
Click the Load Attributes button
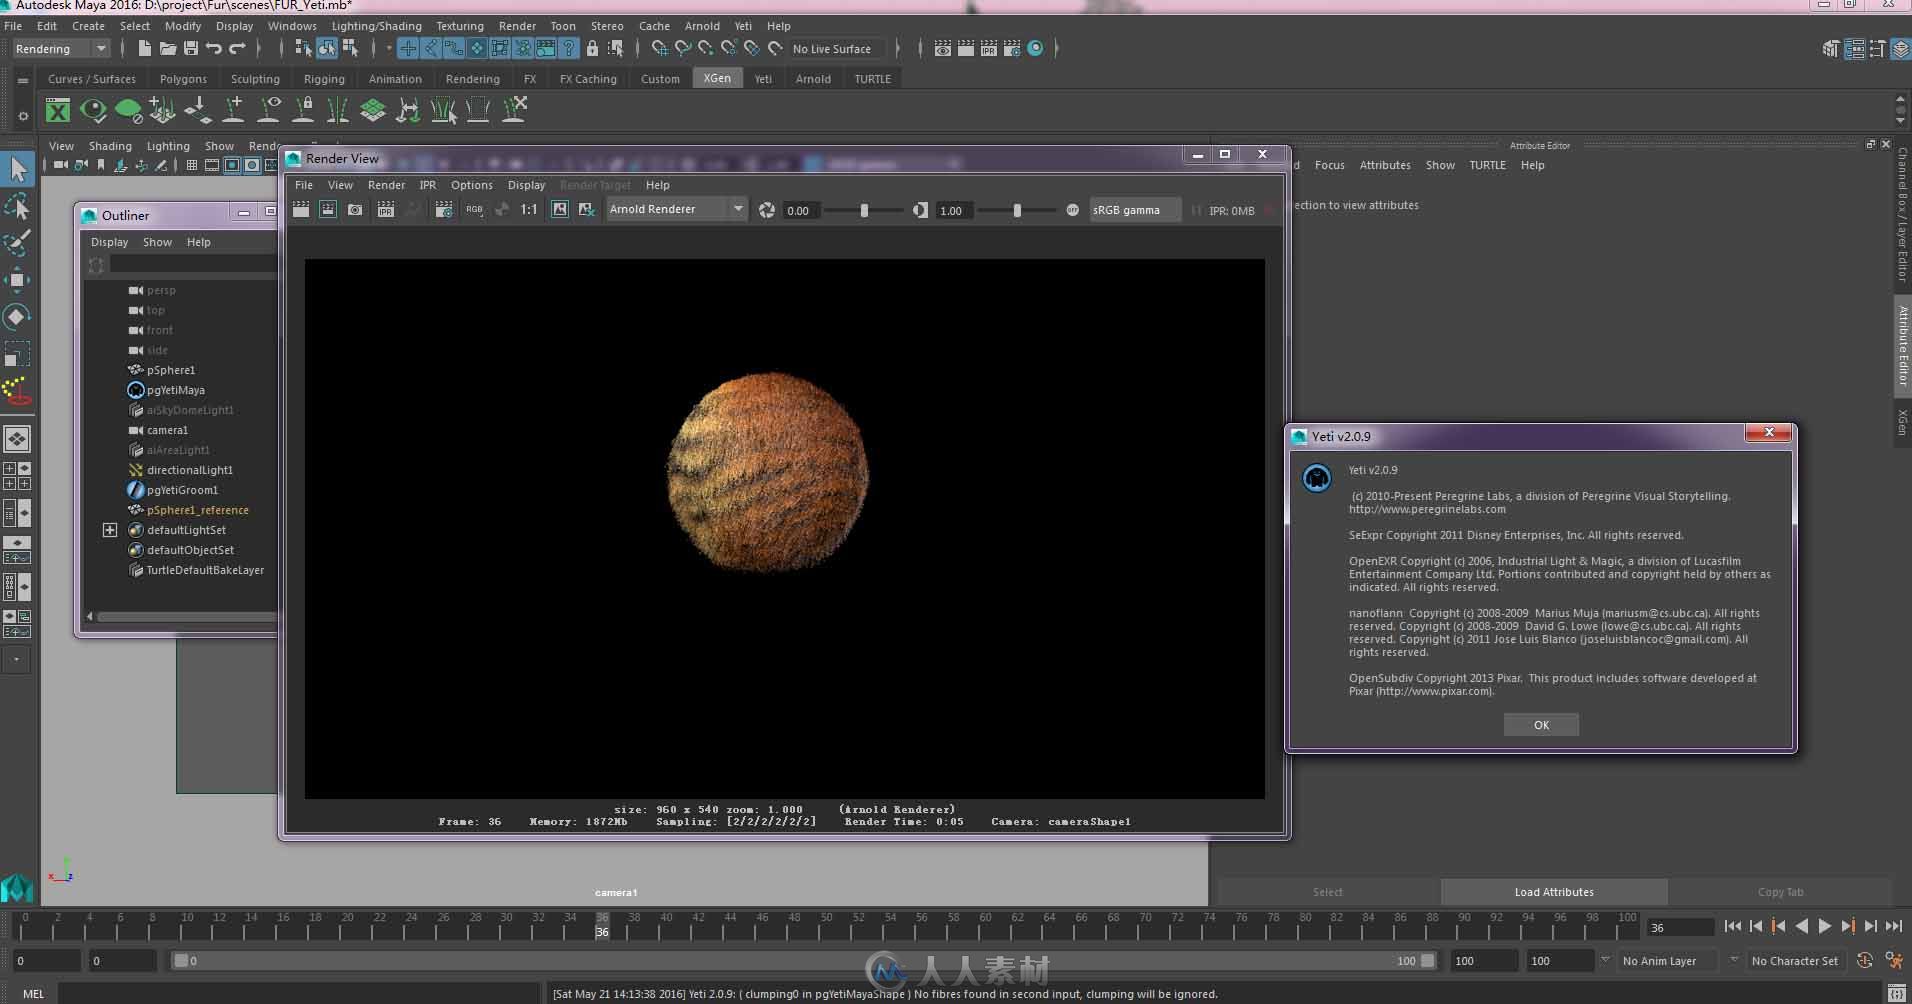[x=1553, y=891]
